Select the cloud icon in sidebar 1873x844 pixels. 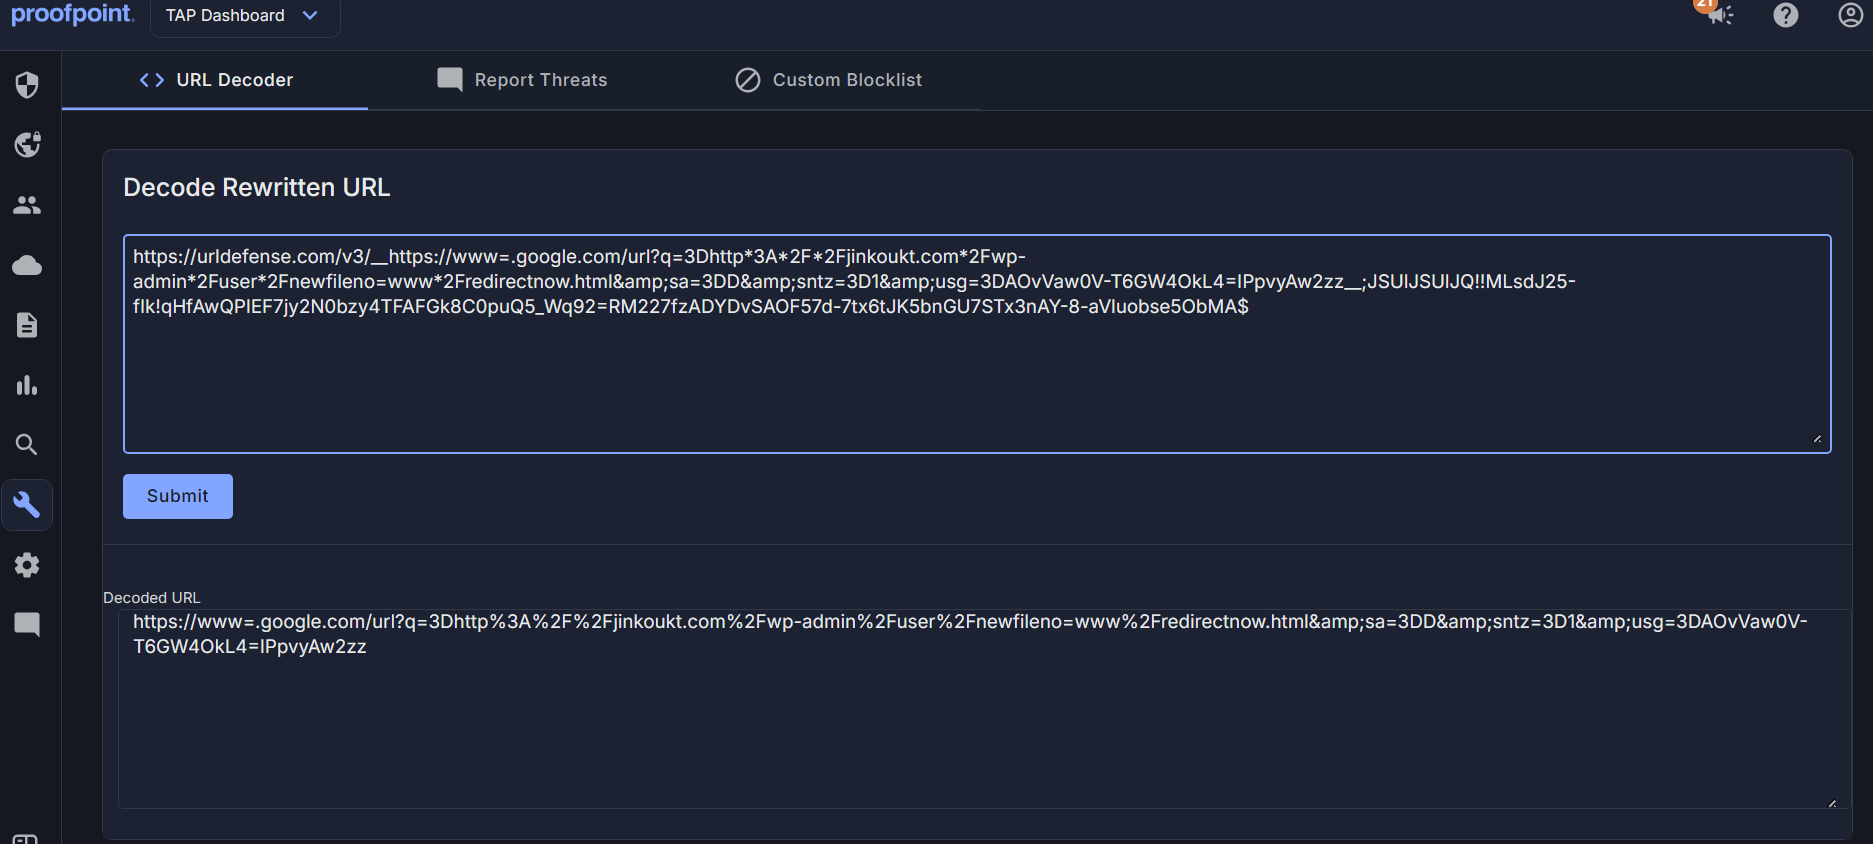click(x=27, y=265)
